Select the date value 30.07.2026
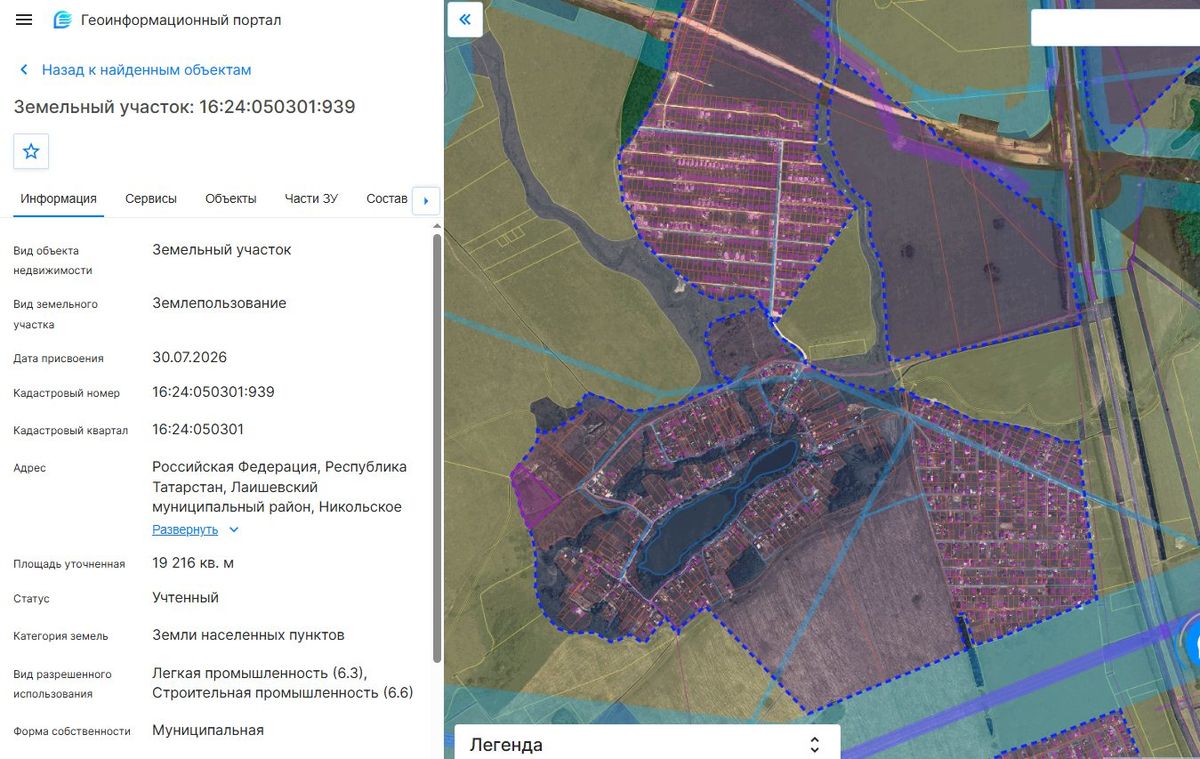Viewport: 1200px width, 759px height. (x=189, y=357)
